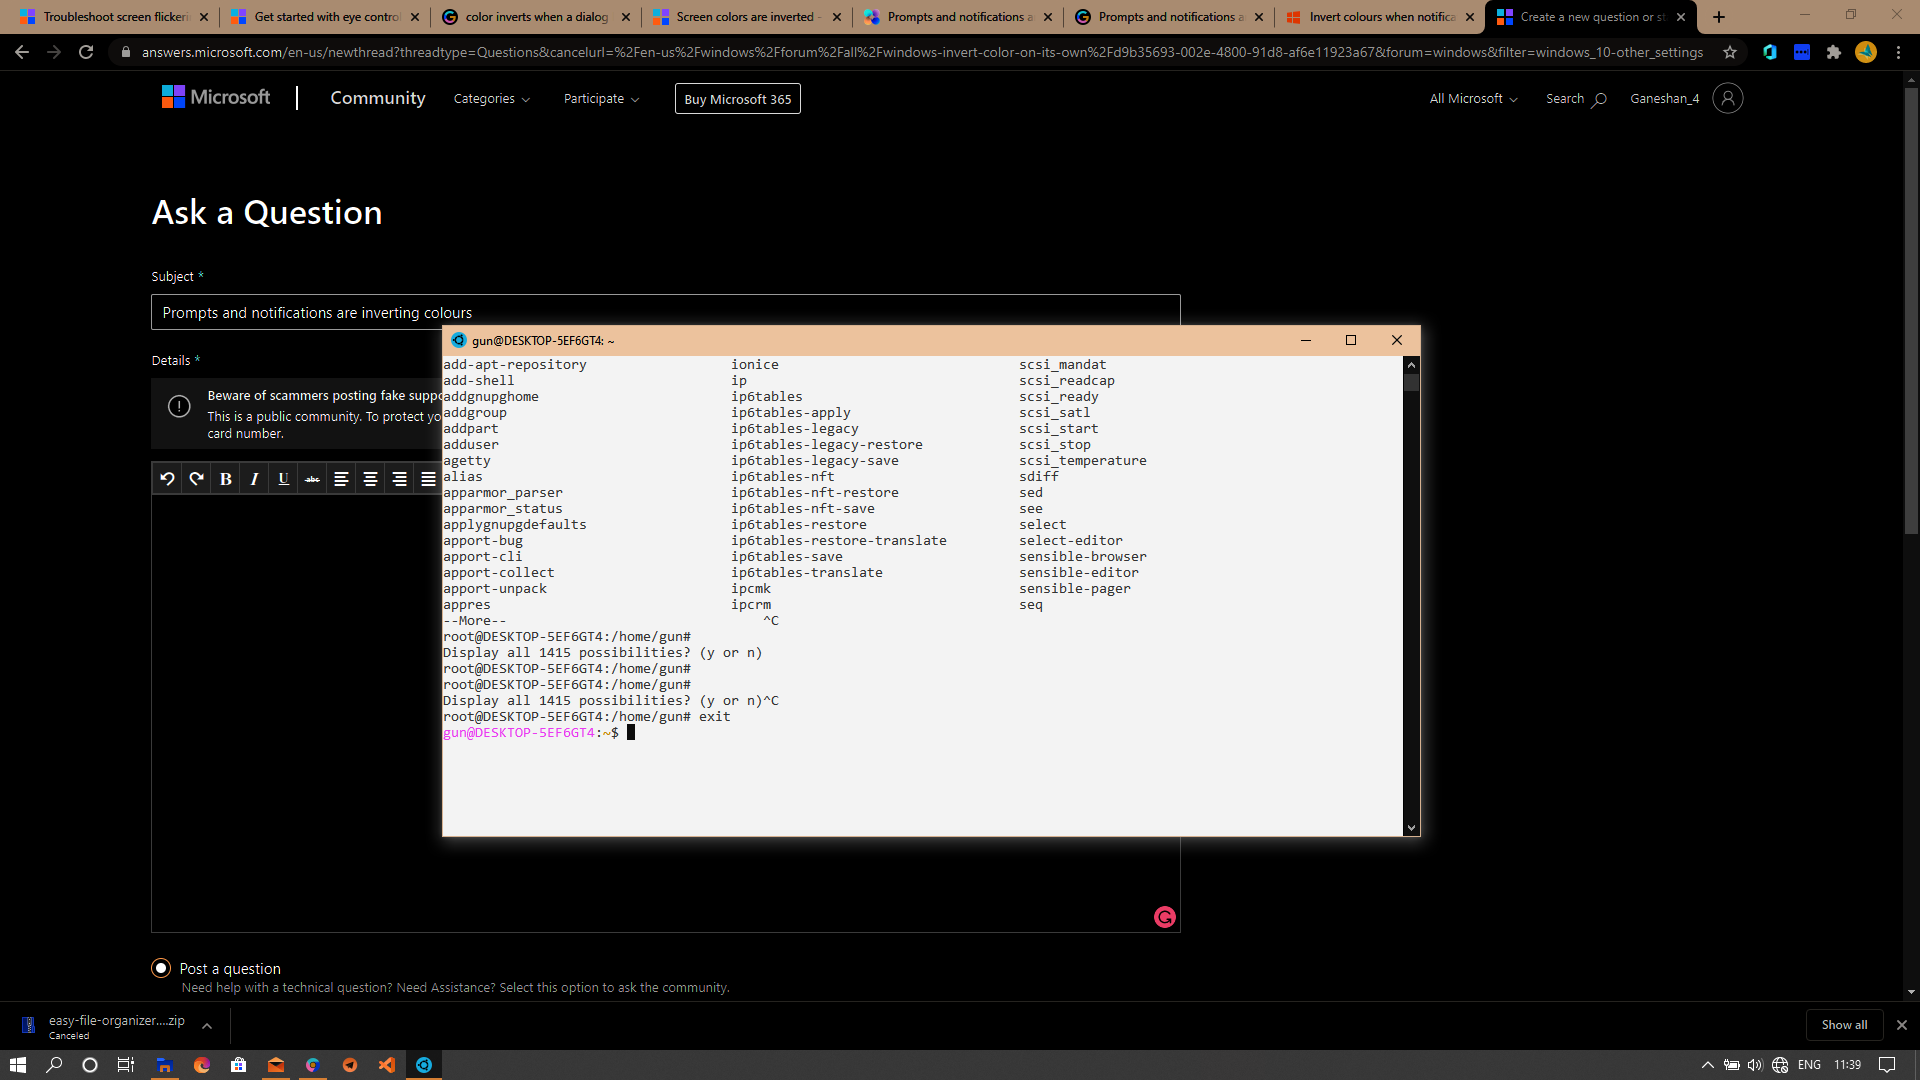
Task: Expand the All Microsoft menu
Action: click(x=1473, y=98)
